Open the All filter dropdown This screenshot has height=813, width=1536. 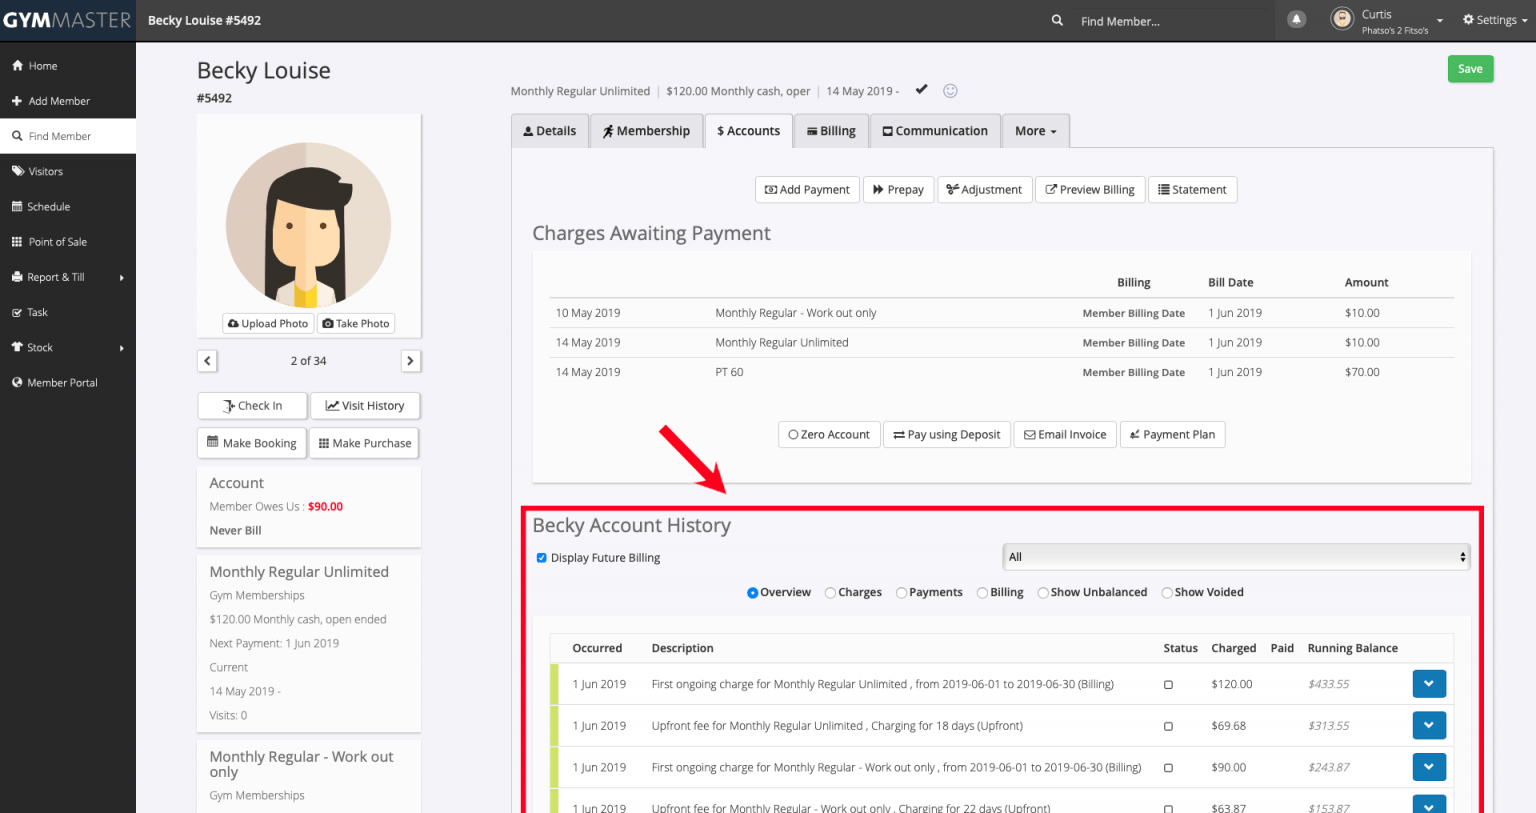click(x=1236, y=557)
